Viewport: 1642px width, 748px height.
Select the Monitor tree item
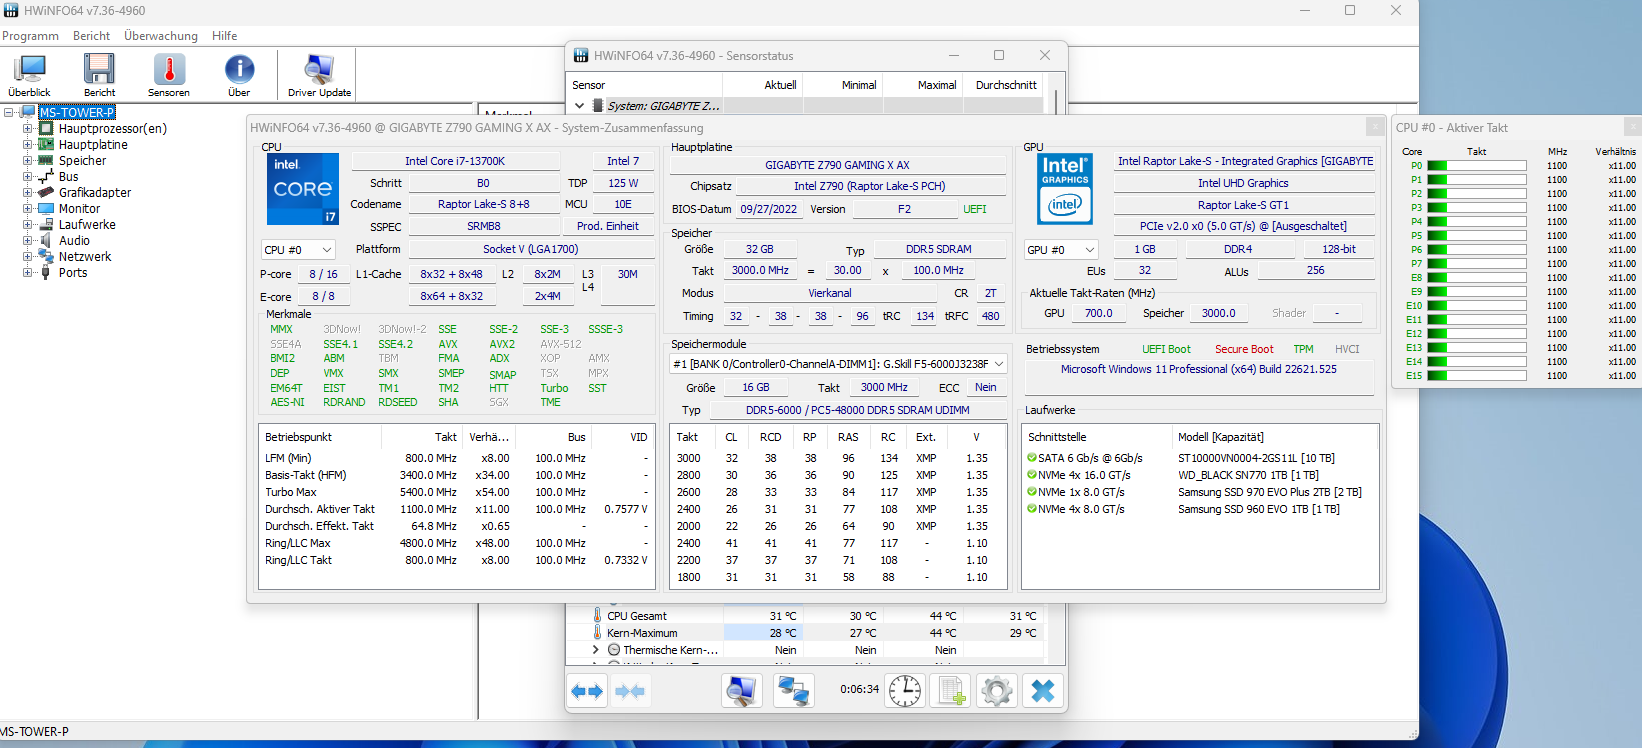(x=79, y=209)
